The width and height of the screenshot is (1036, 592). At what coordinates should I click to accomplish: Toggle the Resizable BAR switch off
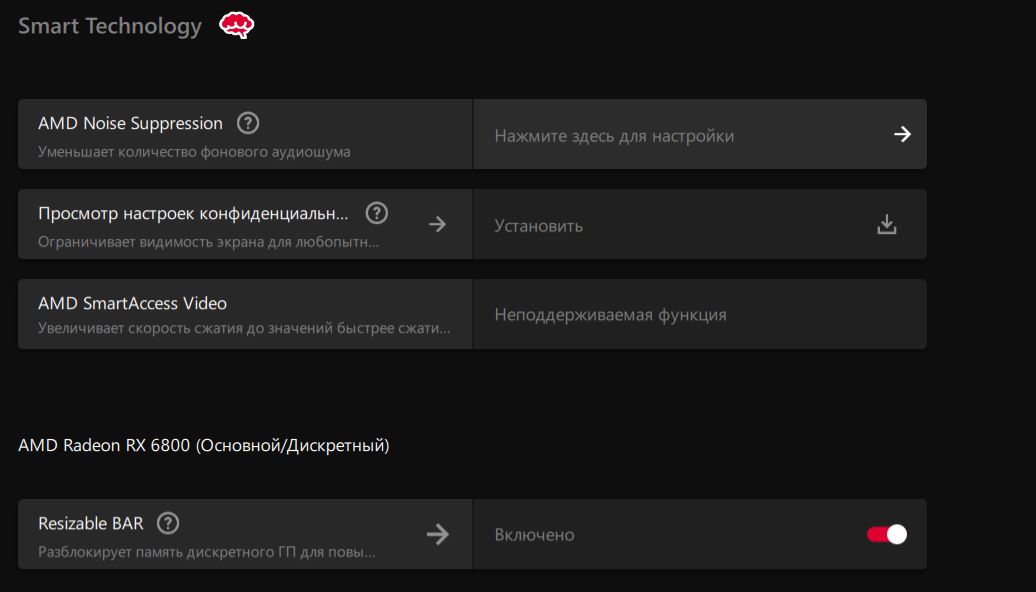[887, 534]
